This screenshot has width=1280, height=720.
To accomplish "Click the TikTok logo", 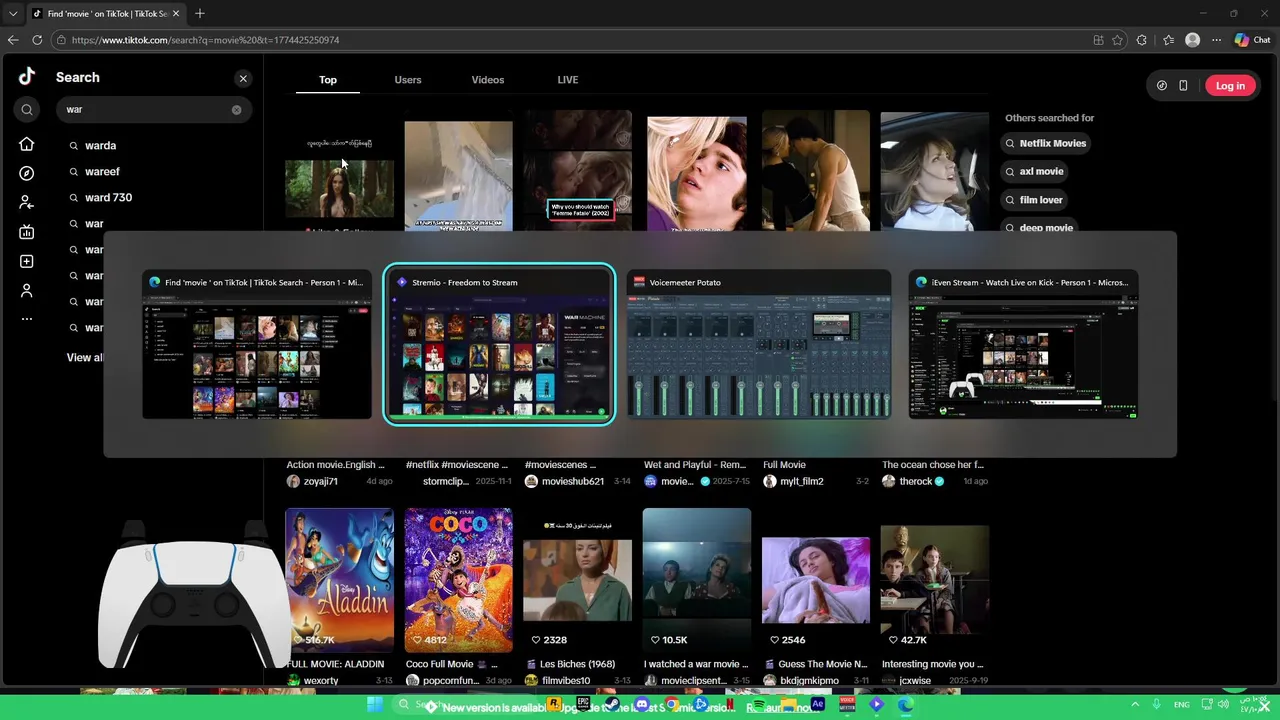I will (x=27, y=77).
